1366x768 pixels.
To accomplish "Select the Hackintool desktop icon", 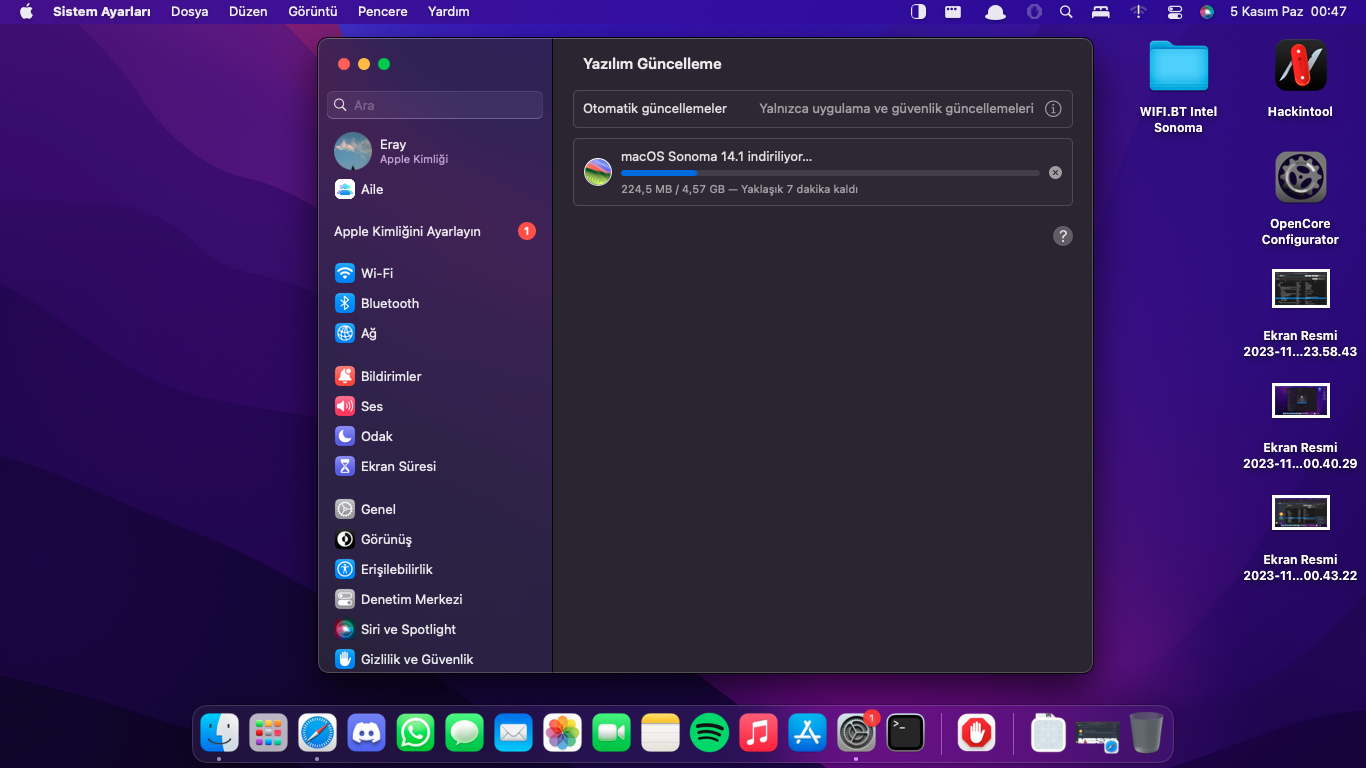I will (1300, 66).
